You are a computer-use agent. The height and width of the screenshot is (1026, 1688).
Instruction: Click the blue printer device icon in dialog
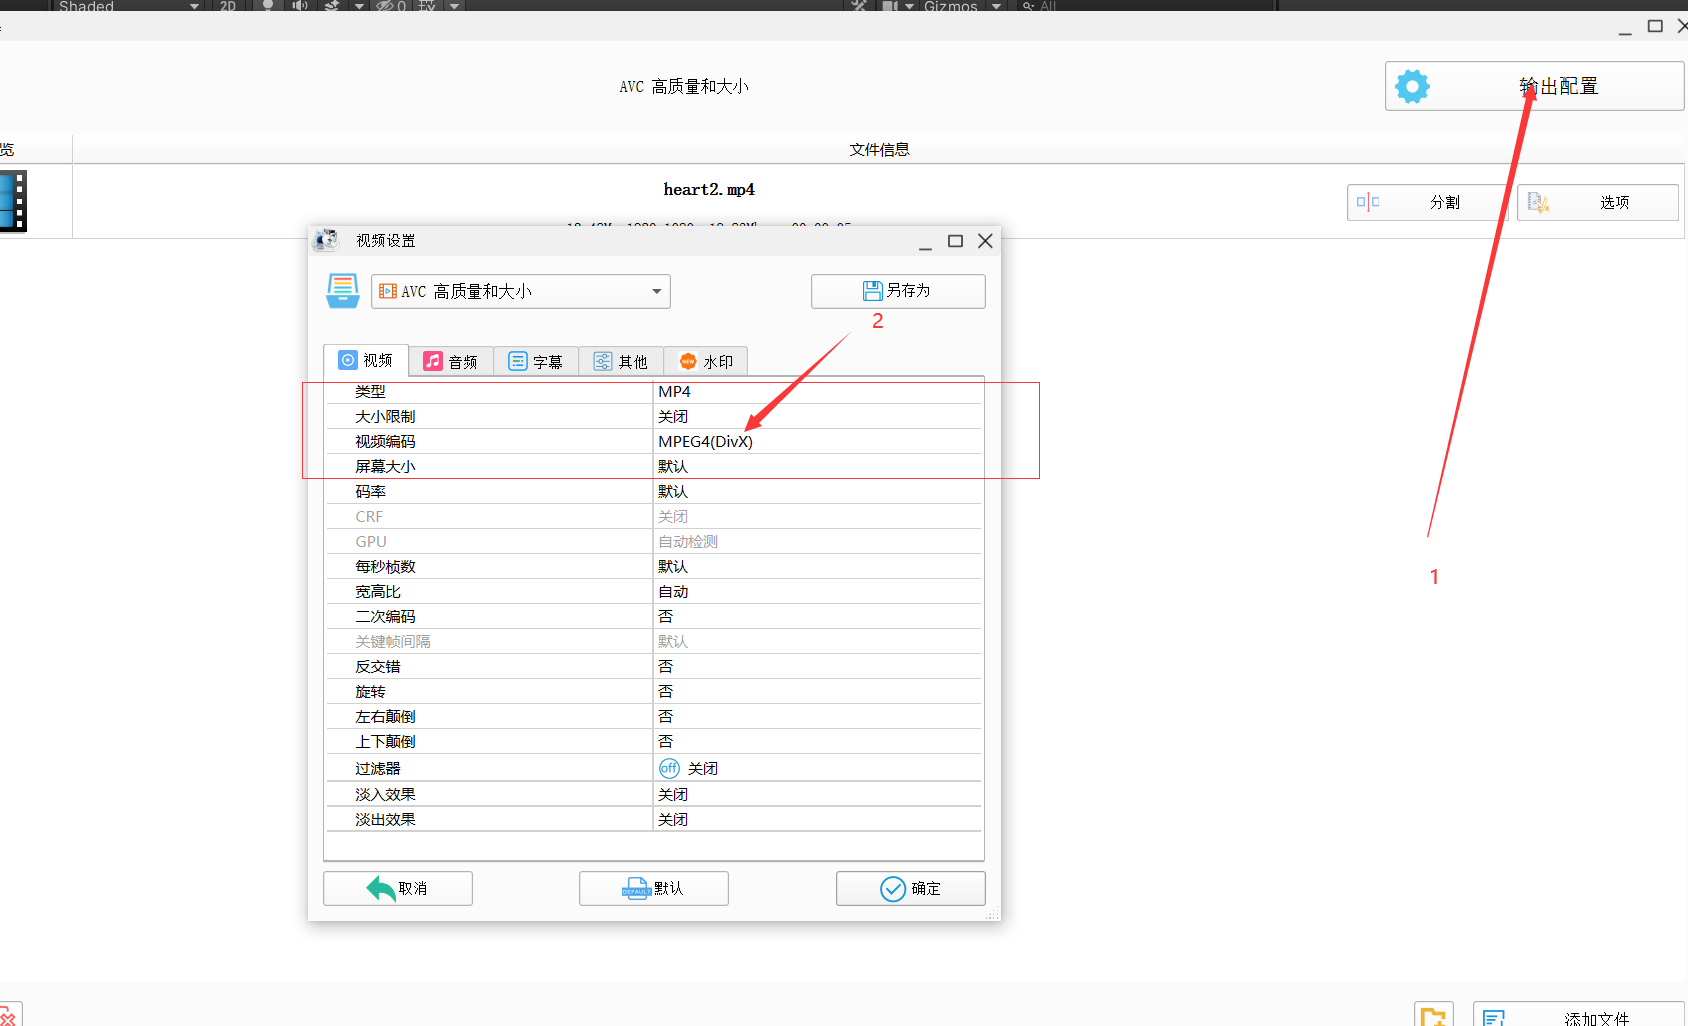[x=342, y=291]
